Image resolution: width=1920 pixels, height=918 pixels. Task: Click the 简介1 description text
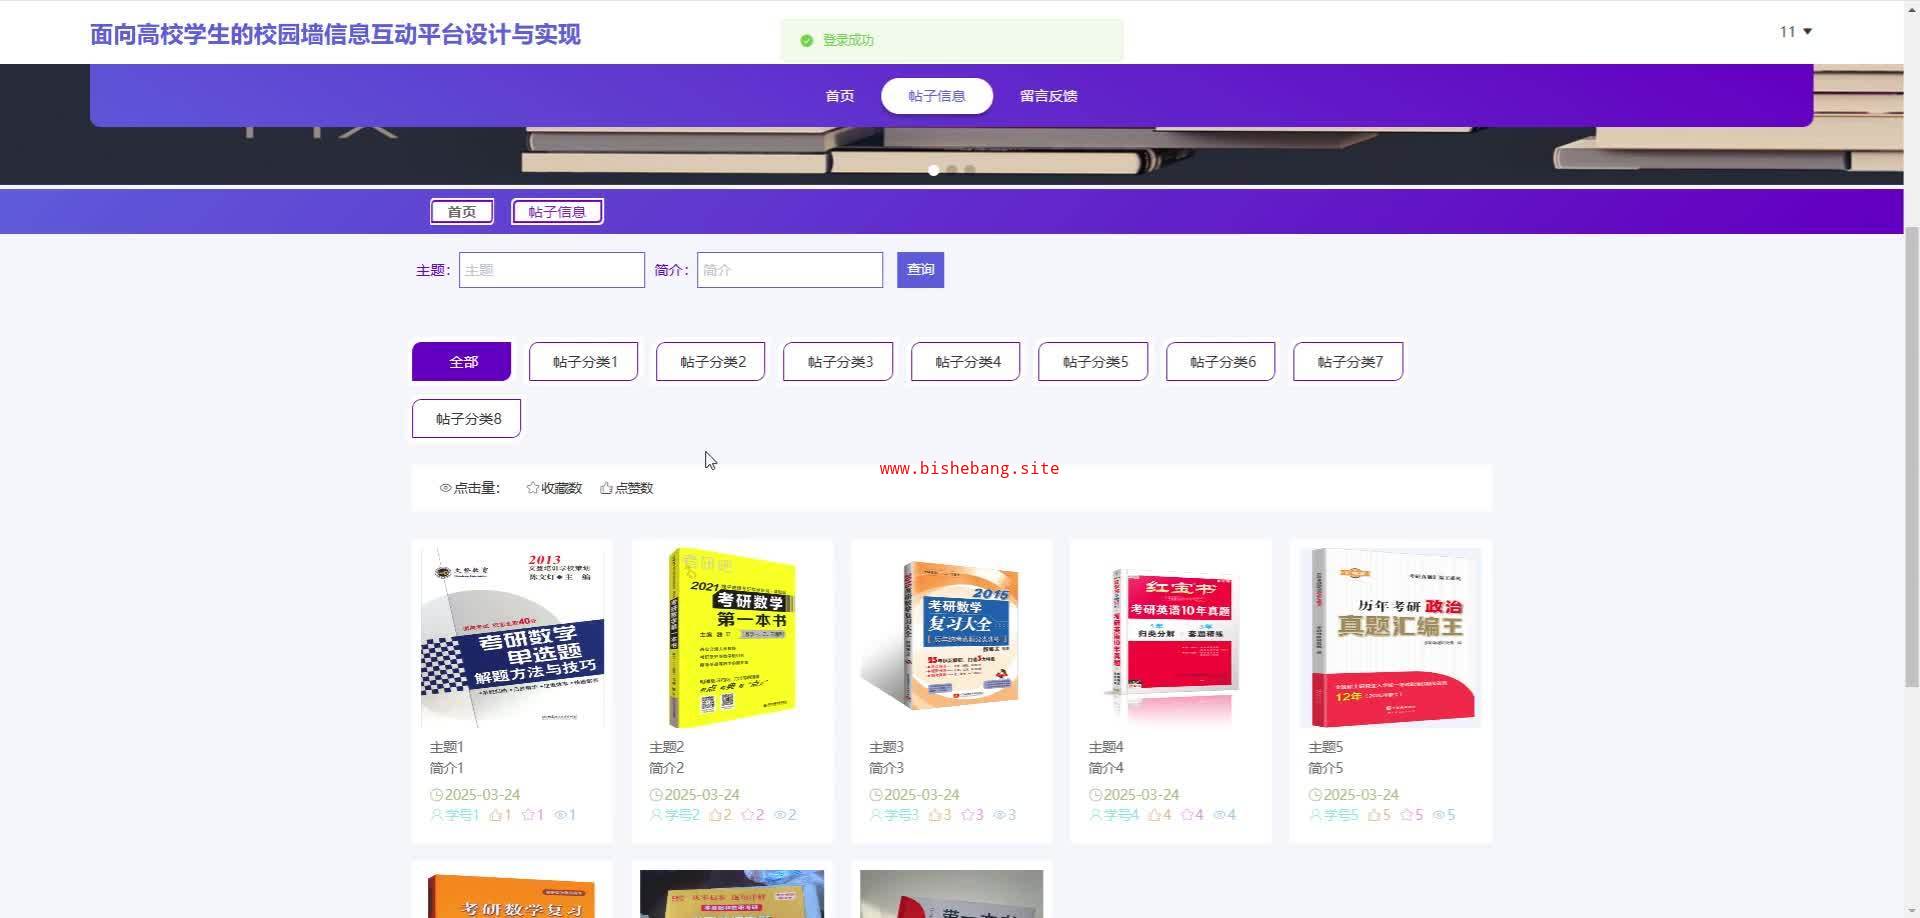[x=447, y=768]
